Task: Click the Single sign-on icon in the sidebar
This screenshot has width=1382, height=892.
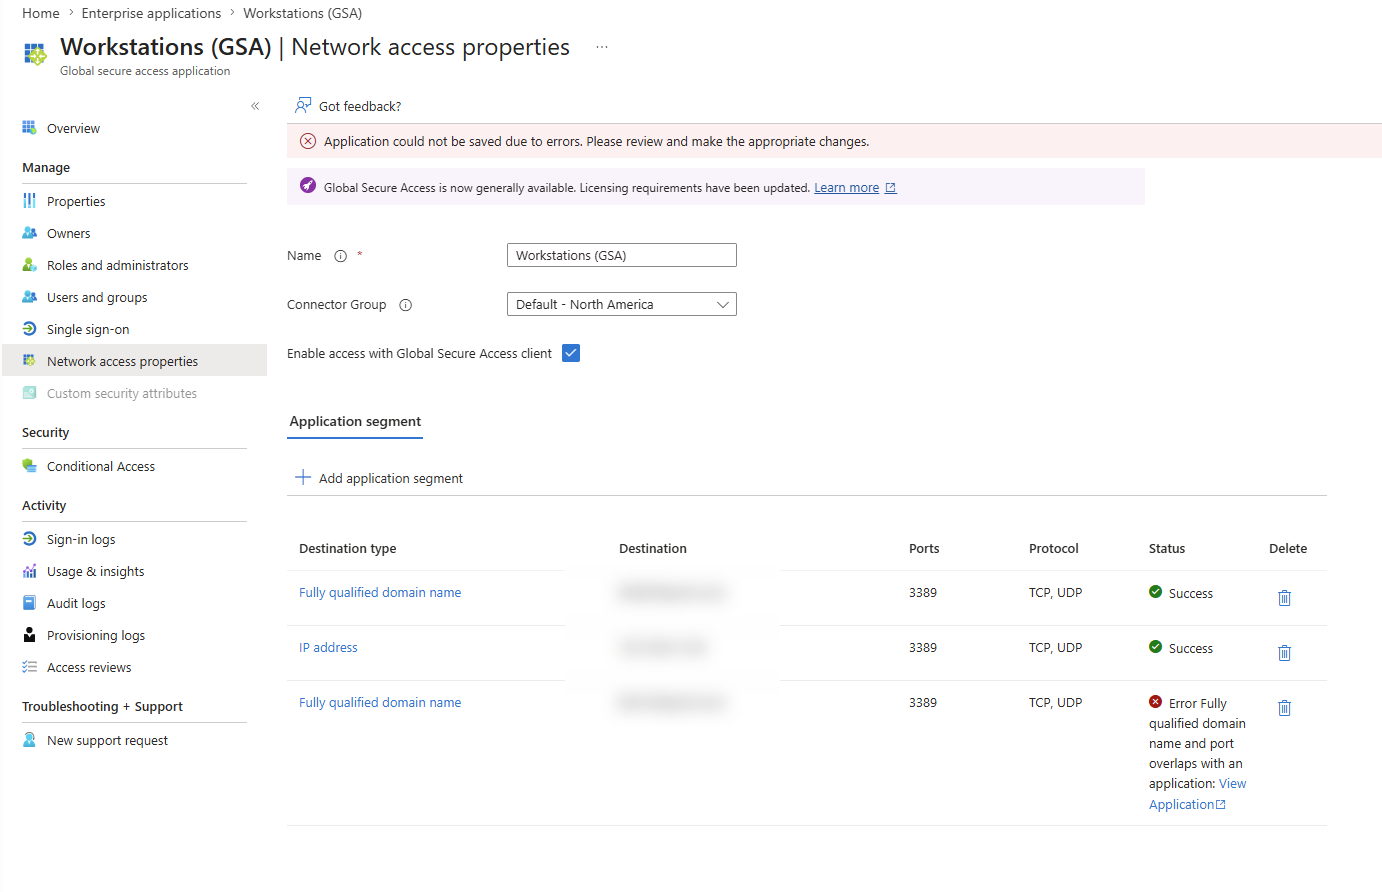Action: click(30, 329)
